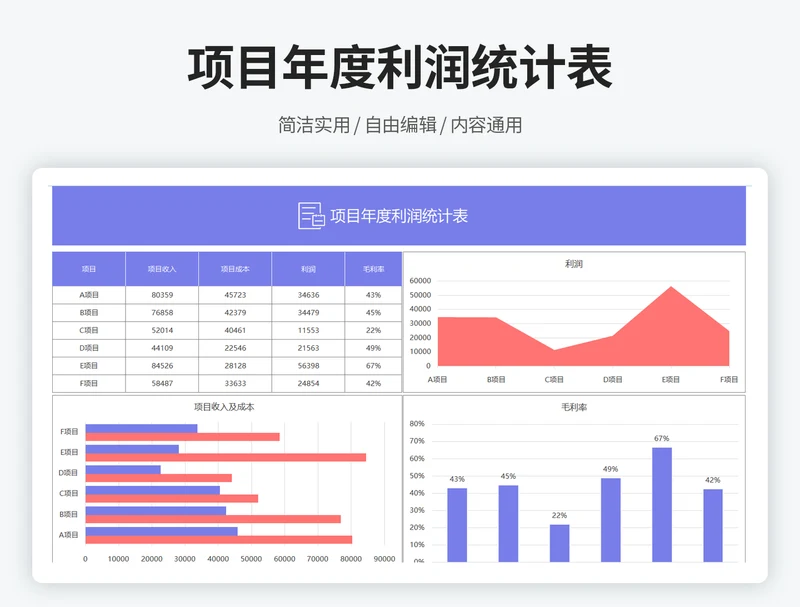The height and width of the screenshot is (607, 800).
Task: Click the red income bar for E项目
Action: tap(226, 458)
